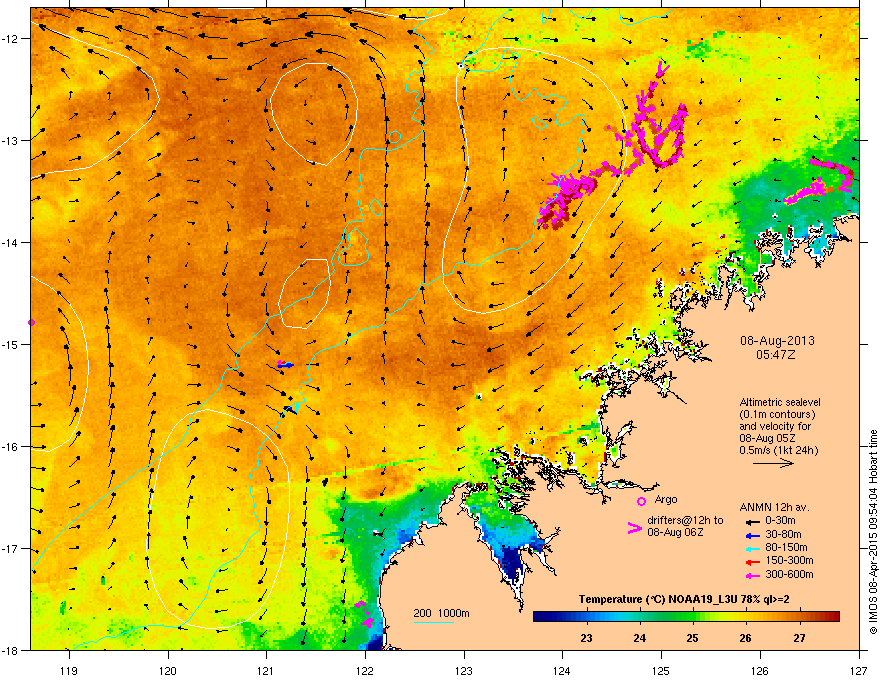
Task: Click the cyan isobath legend line sample
Action: [x=433, y=622]
